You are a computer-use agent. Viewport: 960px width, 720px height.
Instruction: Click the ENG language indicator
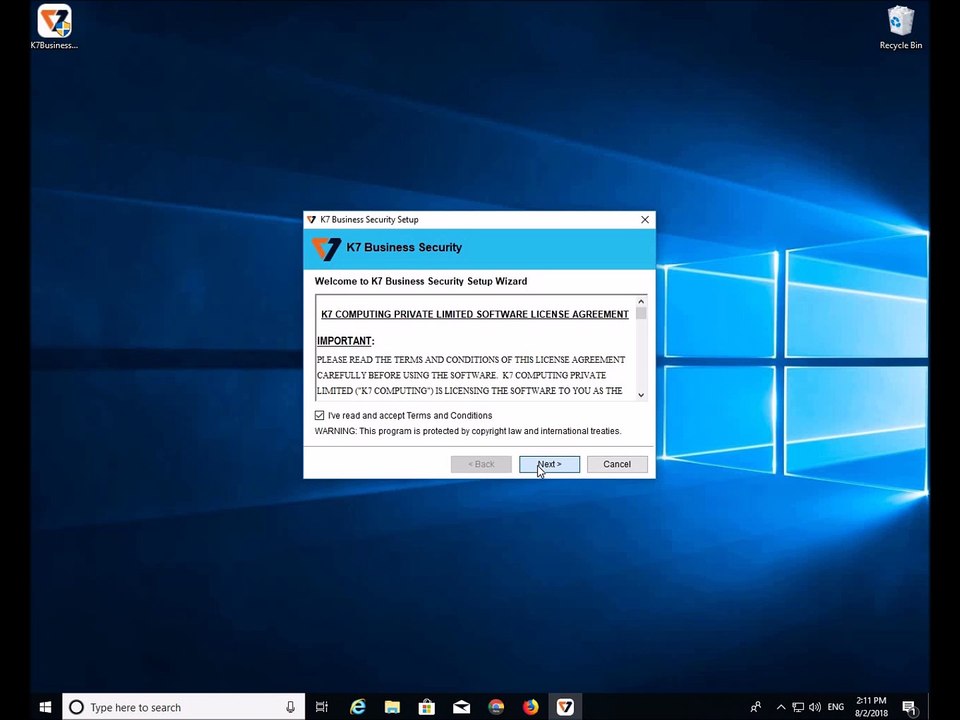836,707
